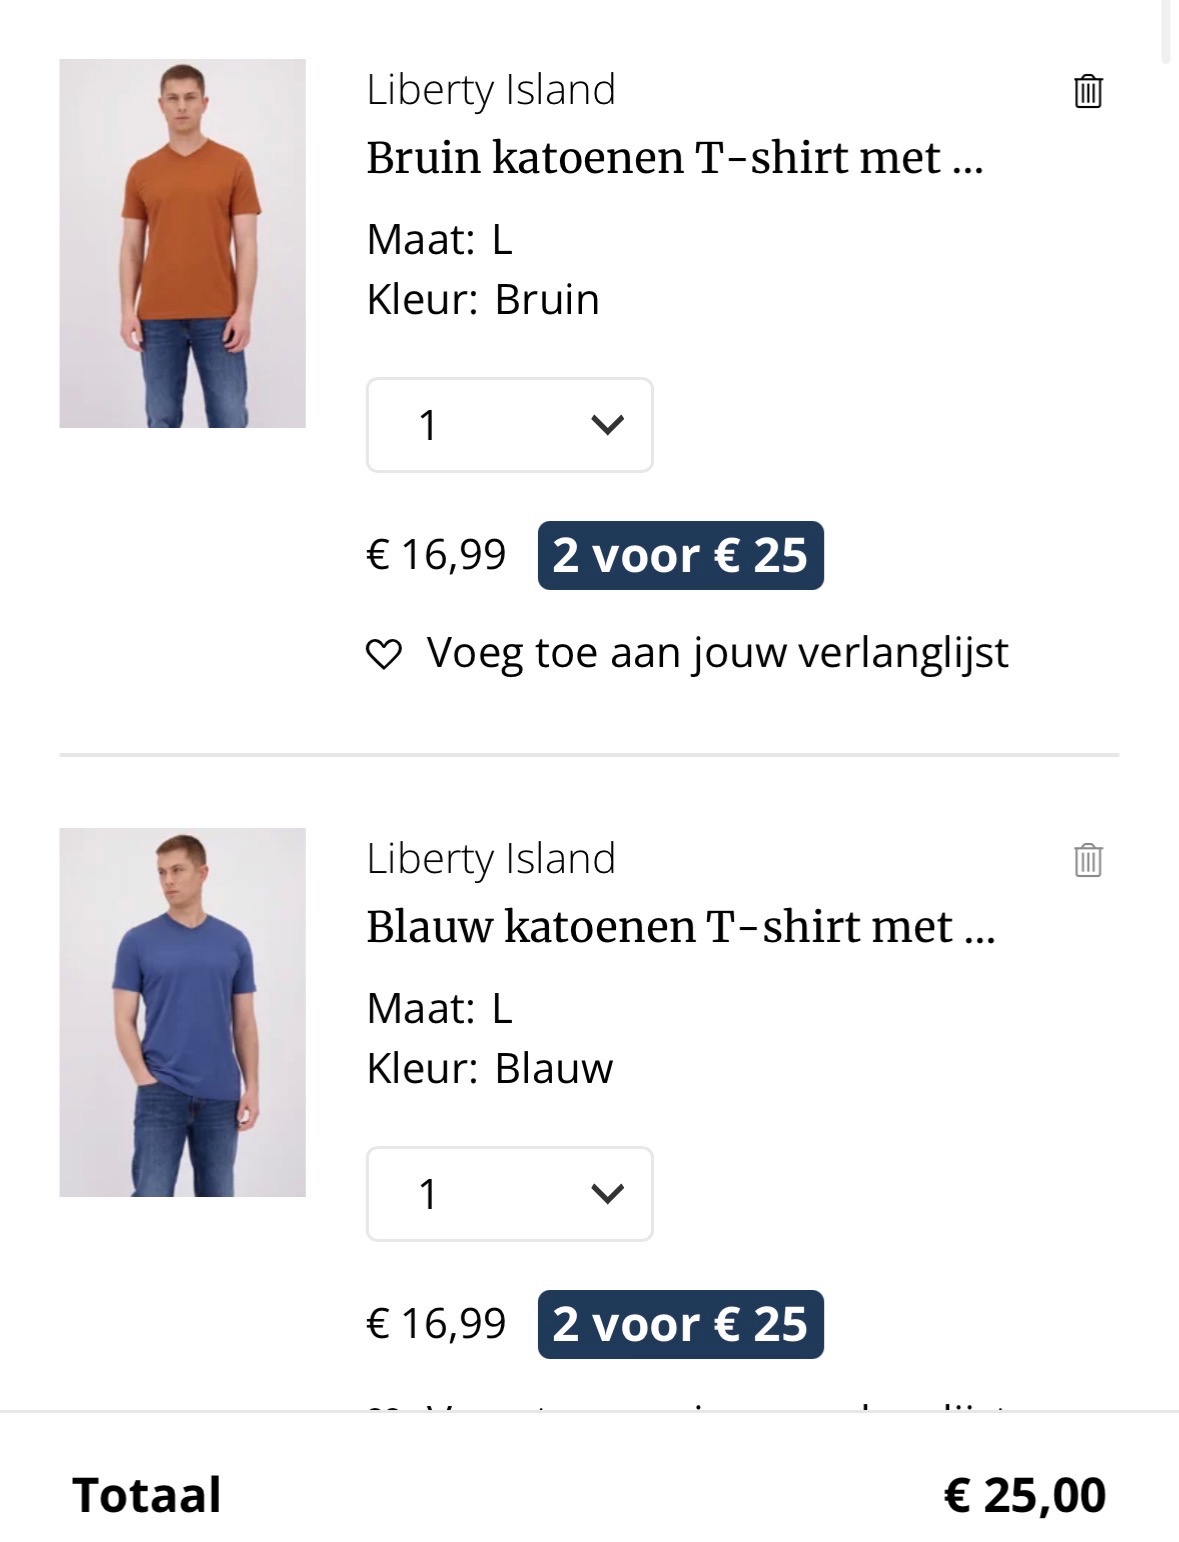Open the dropdown showing quantity 1 for Bruin shirt
Image resolution: width=1179 pixels, height=1542 pixels.
(510, 425)
